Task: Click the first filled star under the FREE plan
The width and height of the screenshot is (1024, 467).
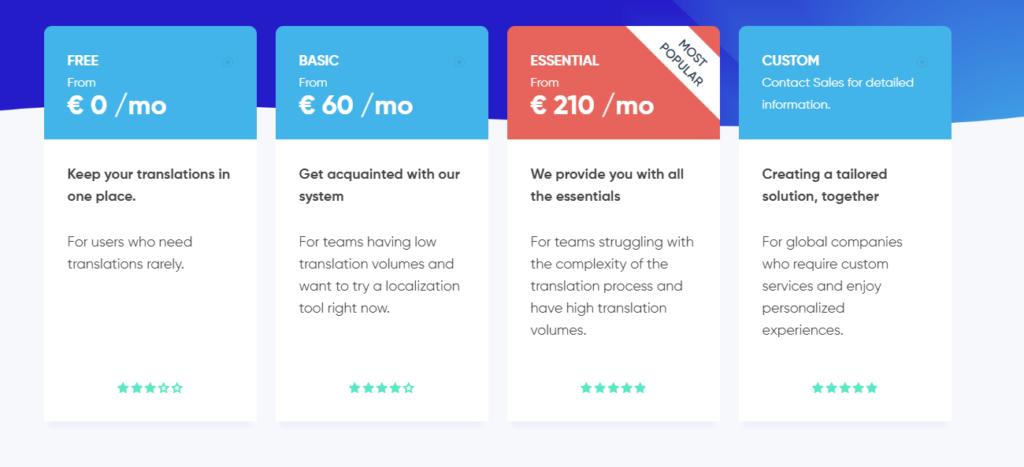Action: coord(123,388)
